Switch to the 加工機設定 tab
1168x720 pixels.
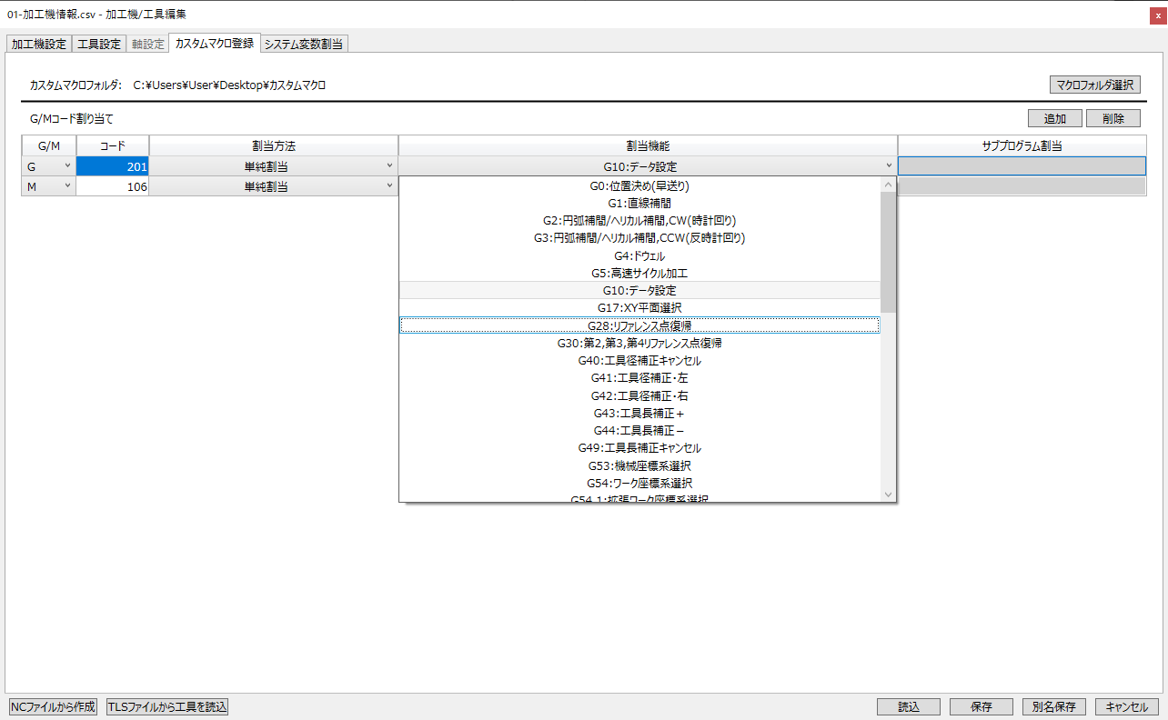point(39,44)
